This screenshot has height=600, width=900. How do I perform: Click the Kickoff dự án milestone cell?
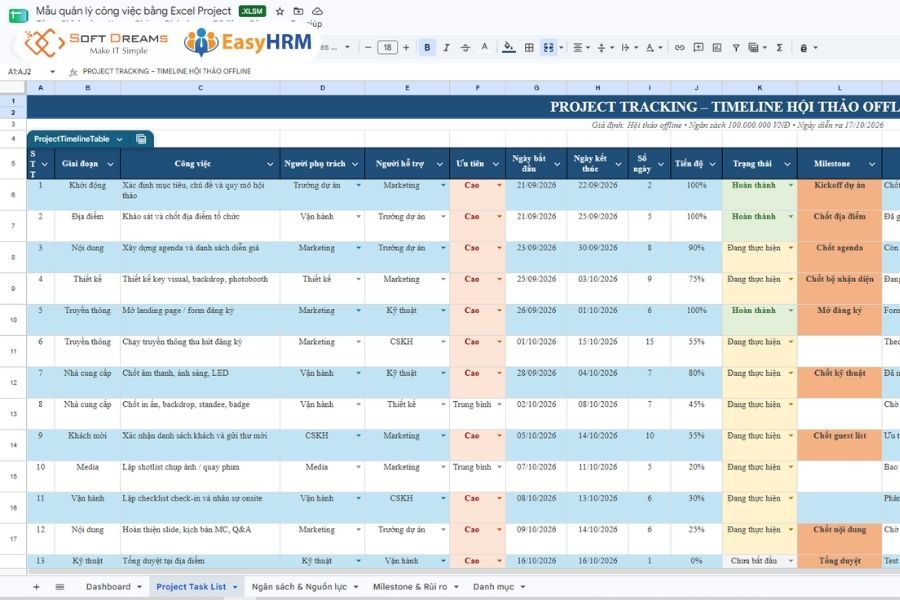coord(839,195)
